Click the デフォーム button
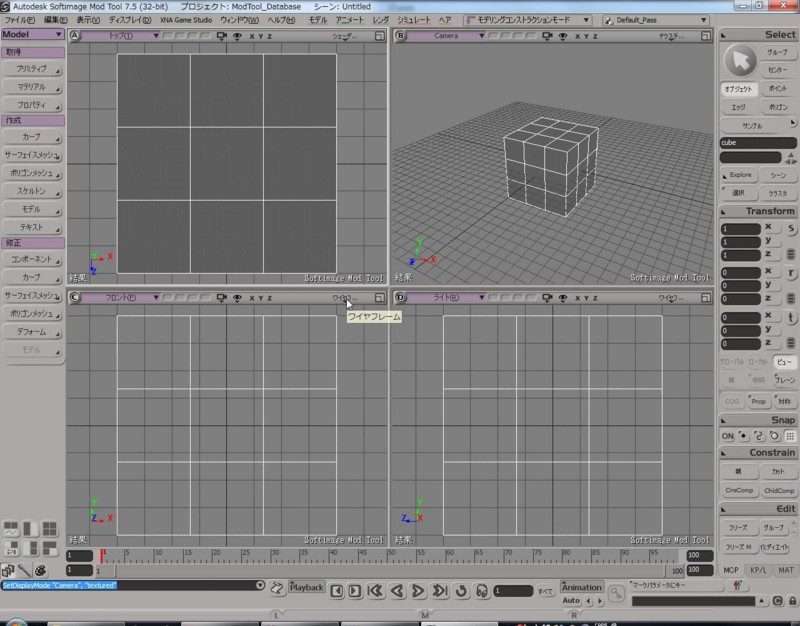 [x=32, y=332]
